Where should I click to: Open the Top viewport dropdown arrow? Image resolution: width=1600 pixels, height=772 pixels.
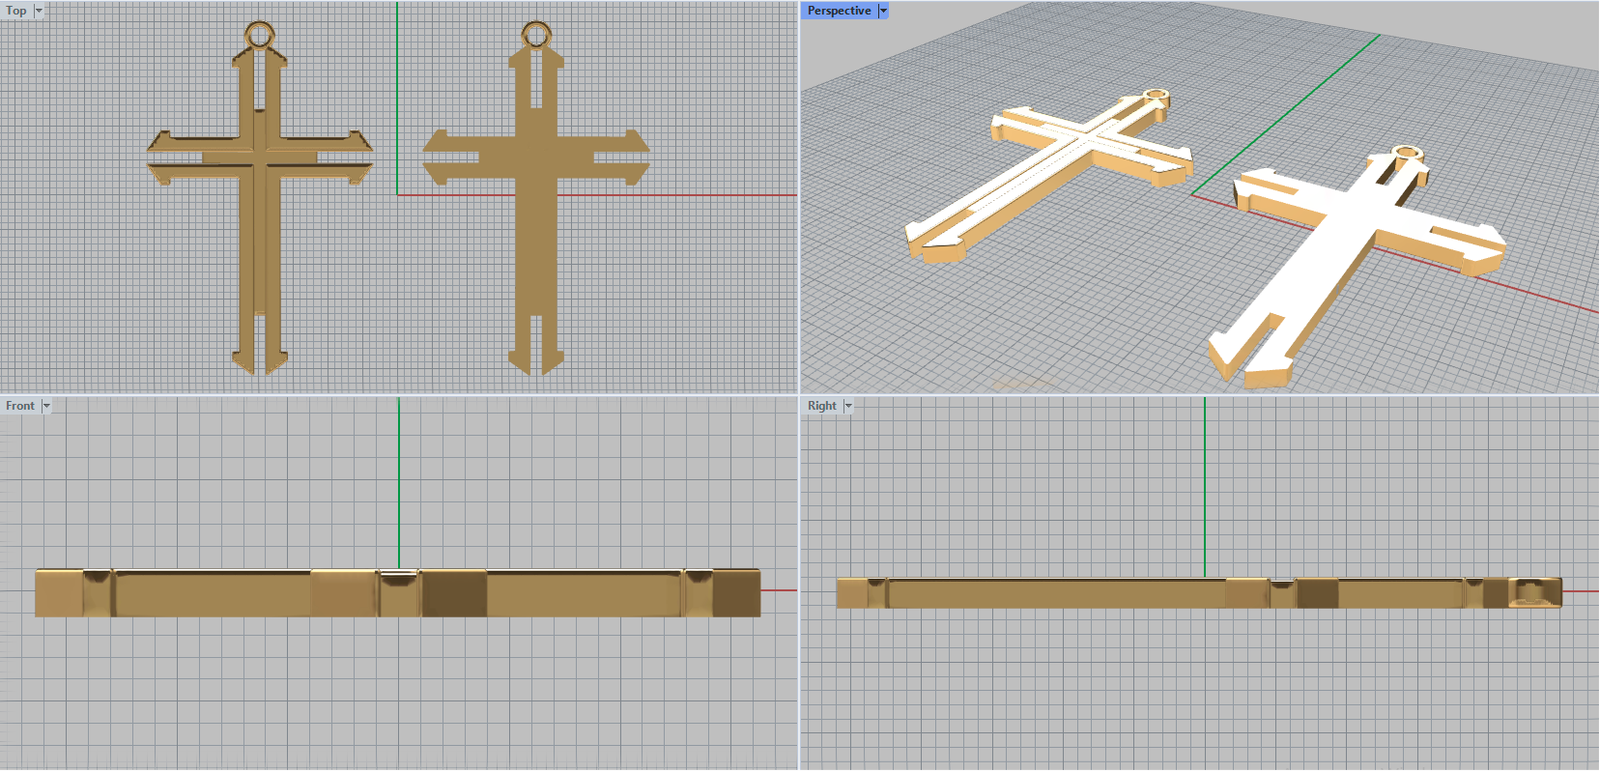tap(39, 11)
